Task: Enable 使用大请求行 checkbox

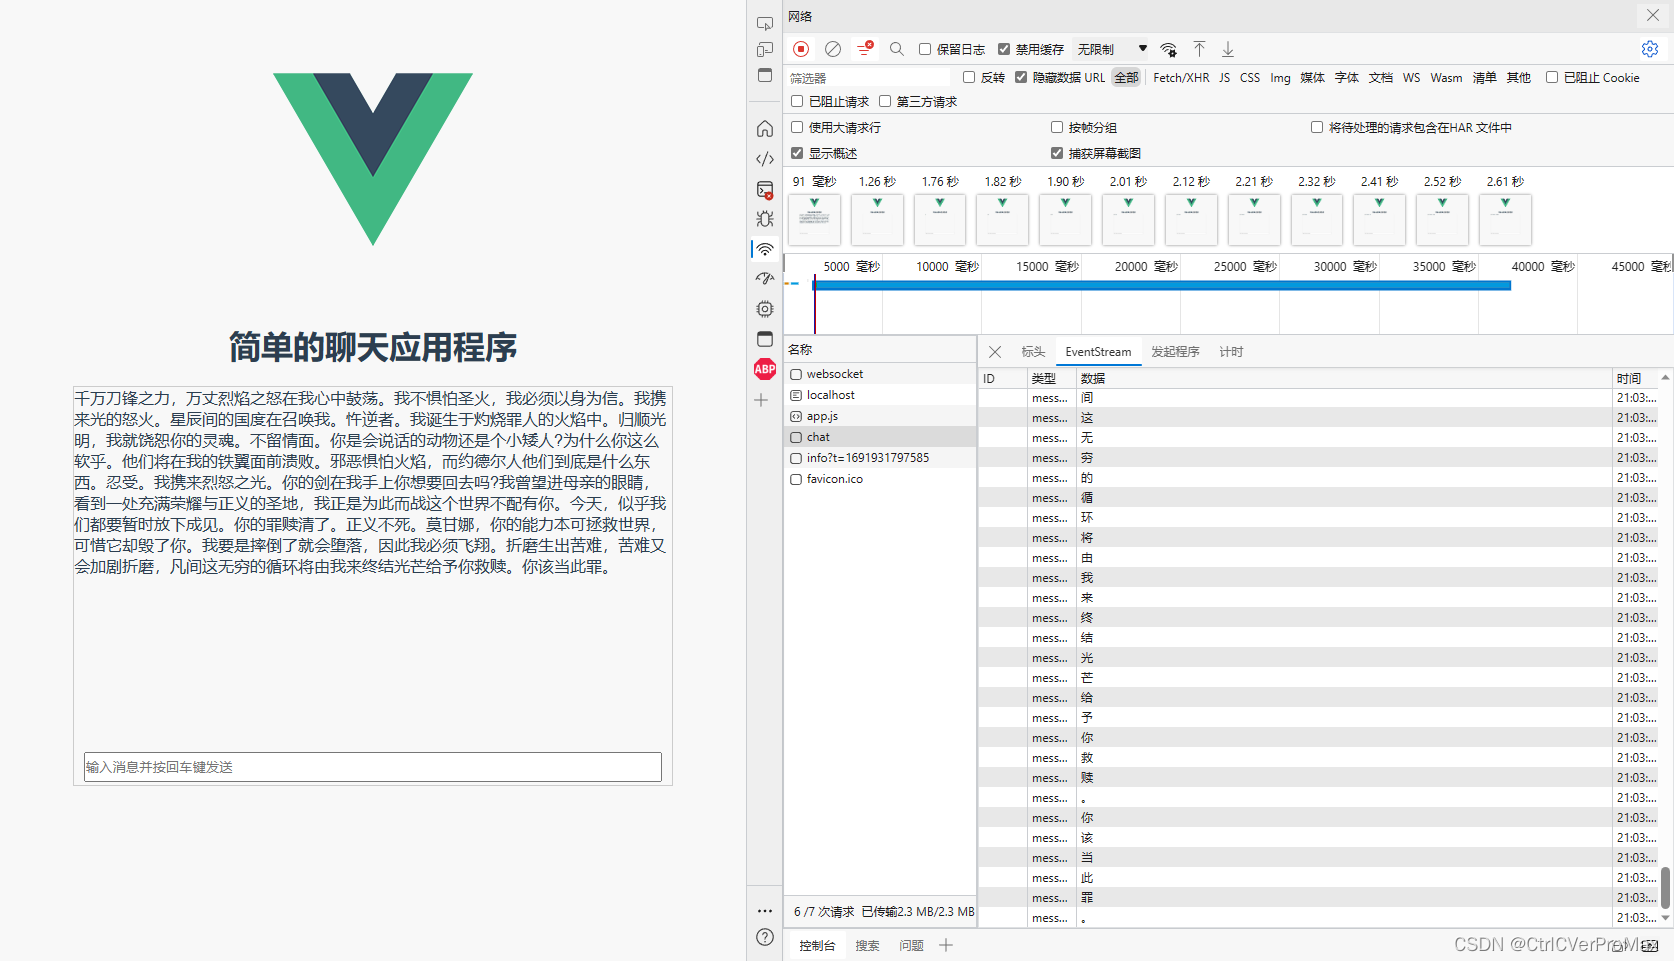Action: (x=797, y=127)
